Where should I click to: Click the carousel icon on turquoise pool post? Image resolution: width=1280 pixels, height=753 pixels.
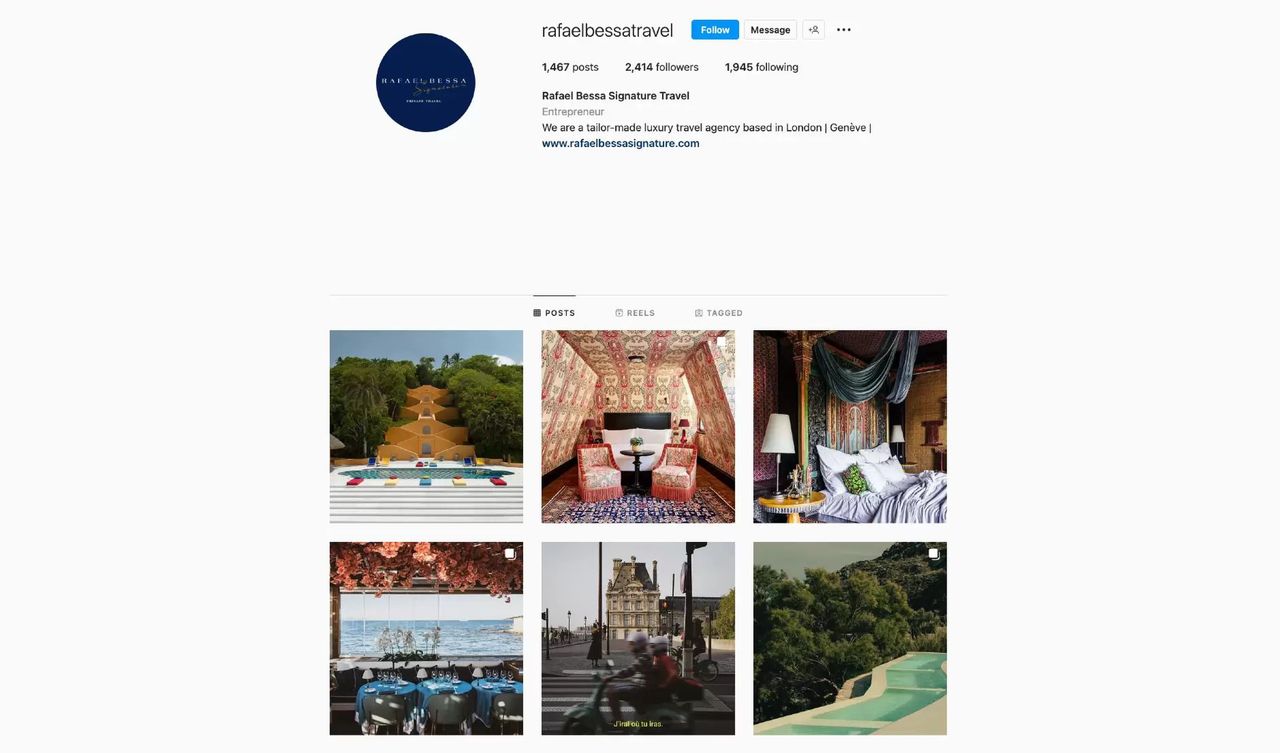(x=933, y=554)
